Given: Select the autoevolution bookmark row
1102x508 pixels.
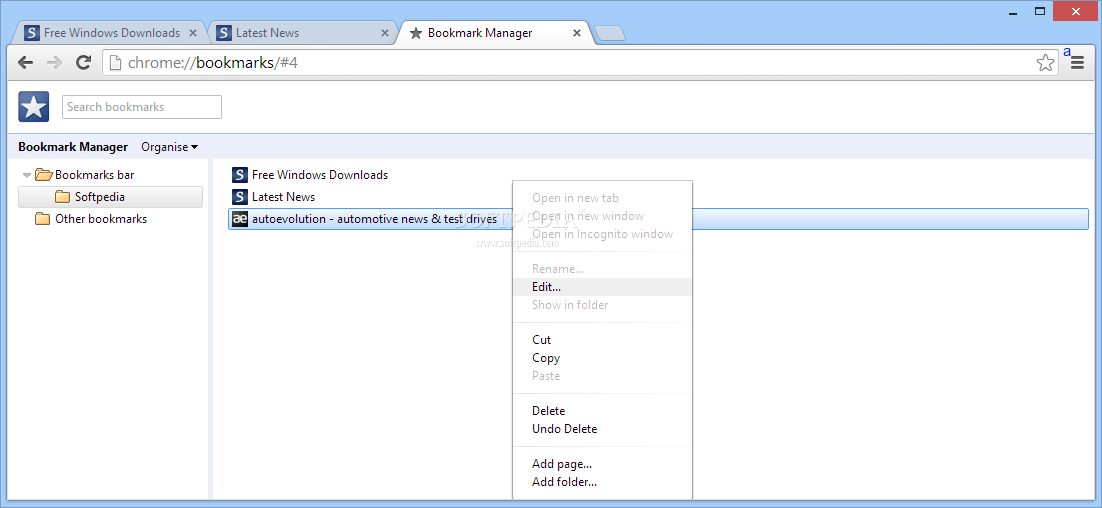Looking at the screenshot, I should coord(659,219).
